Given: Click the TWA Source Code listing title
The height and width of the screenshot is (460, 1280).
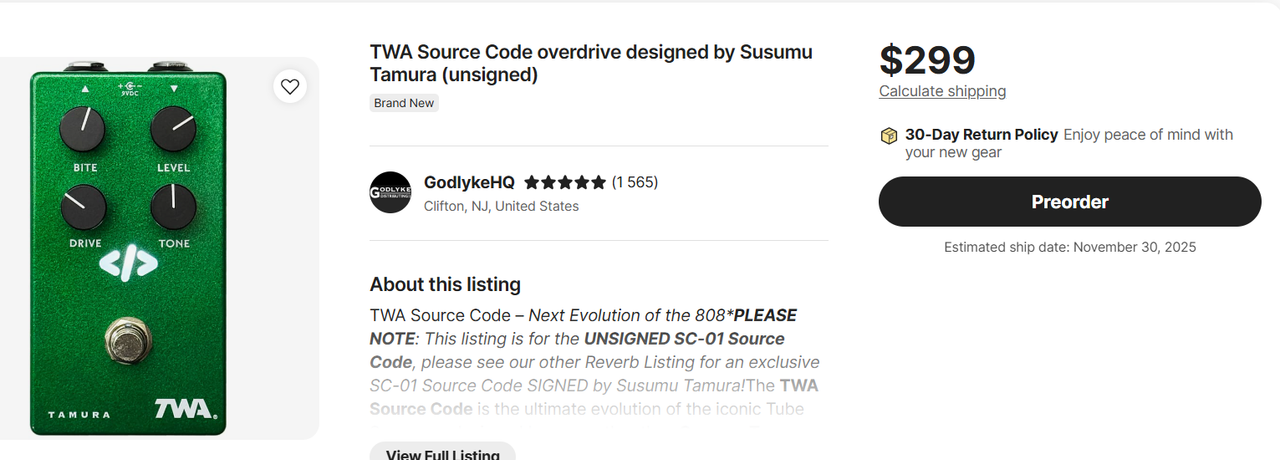Looking at the screenshot, I should click(591, 63).
